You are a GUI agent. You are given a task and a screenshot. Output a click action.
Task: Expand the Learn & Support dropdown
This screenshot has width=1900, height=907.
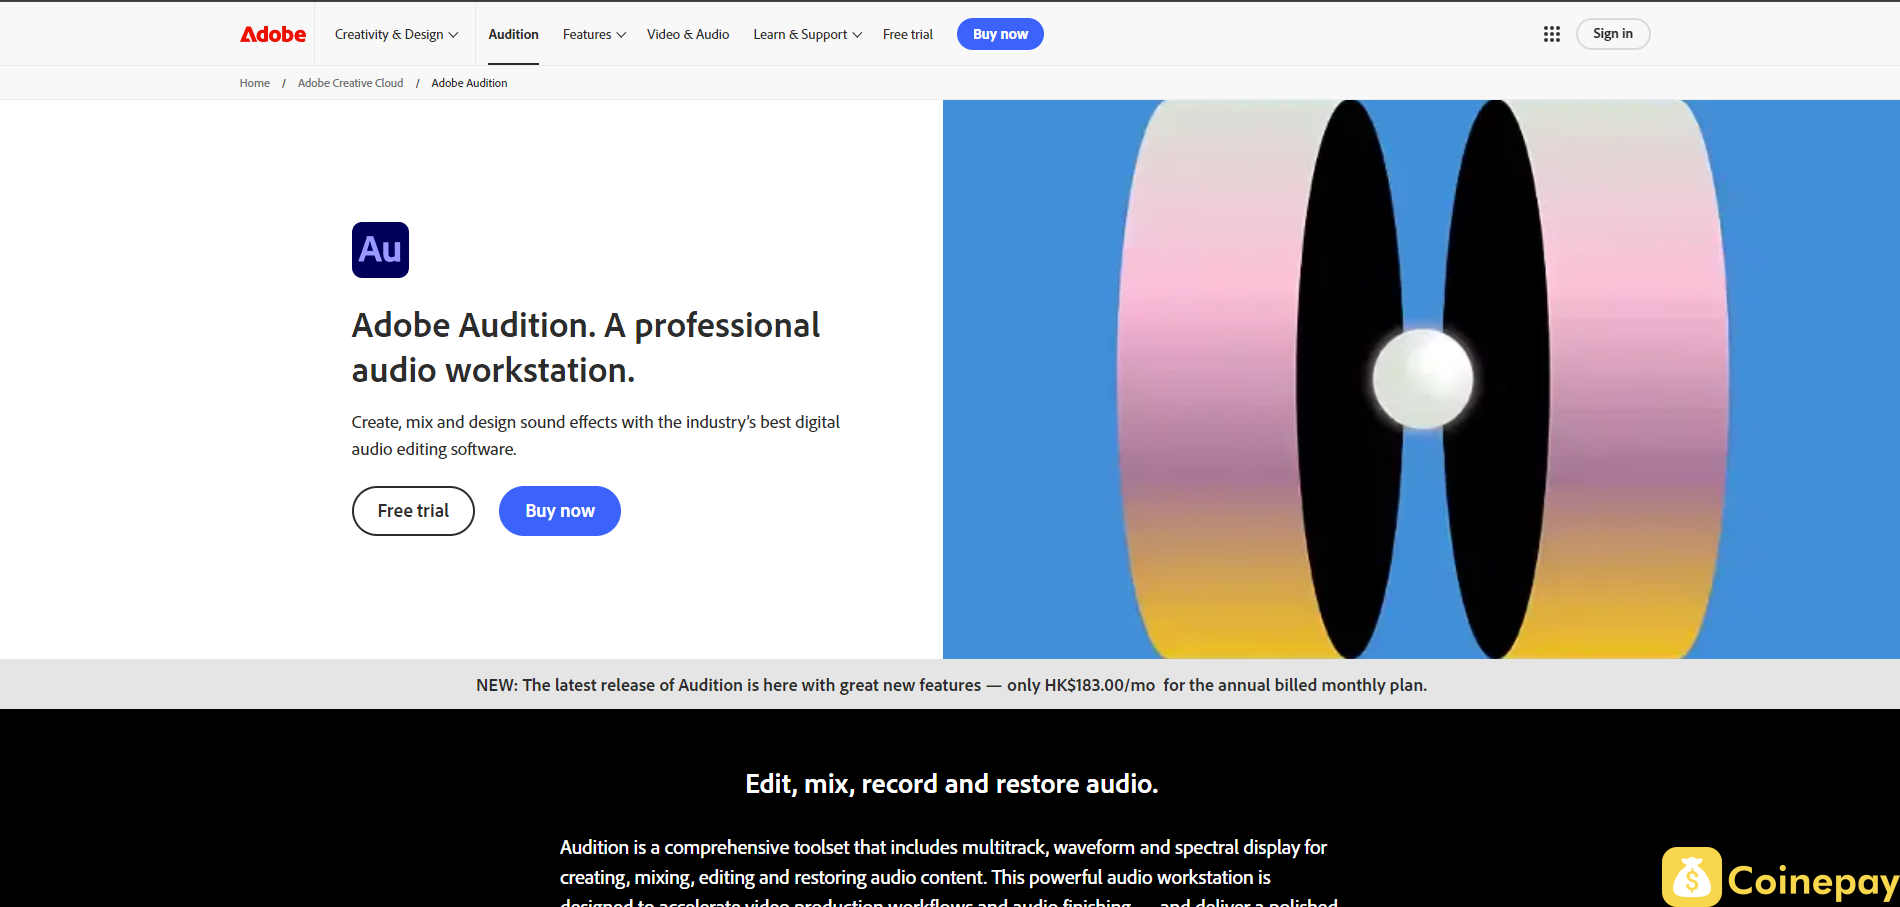tap(807, 34)
